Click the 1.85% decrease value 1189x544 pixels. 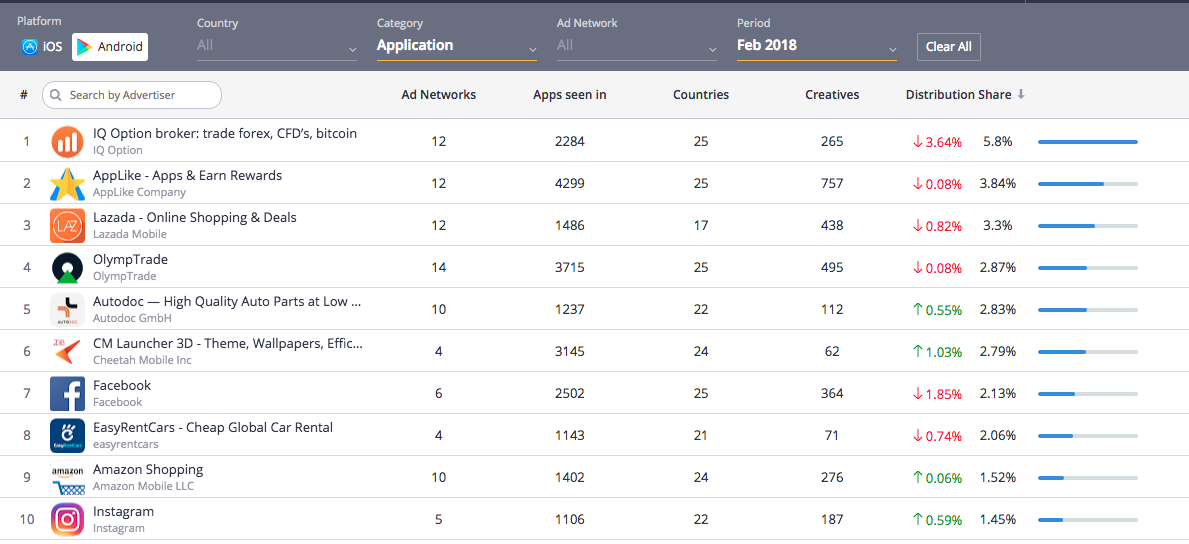pyautogui.click(x=937, y=395)
